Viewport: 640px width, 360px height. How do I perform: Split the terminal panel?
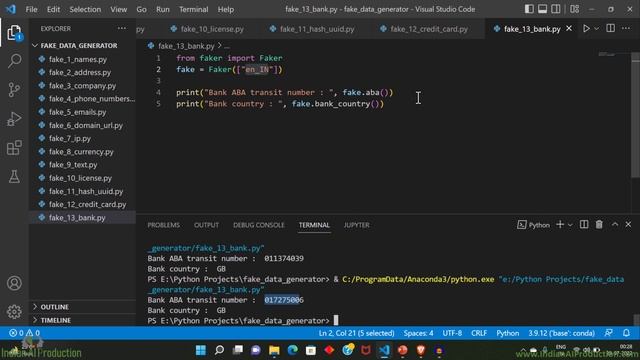[x=584, y=224]
